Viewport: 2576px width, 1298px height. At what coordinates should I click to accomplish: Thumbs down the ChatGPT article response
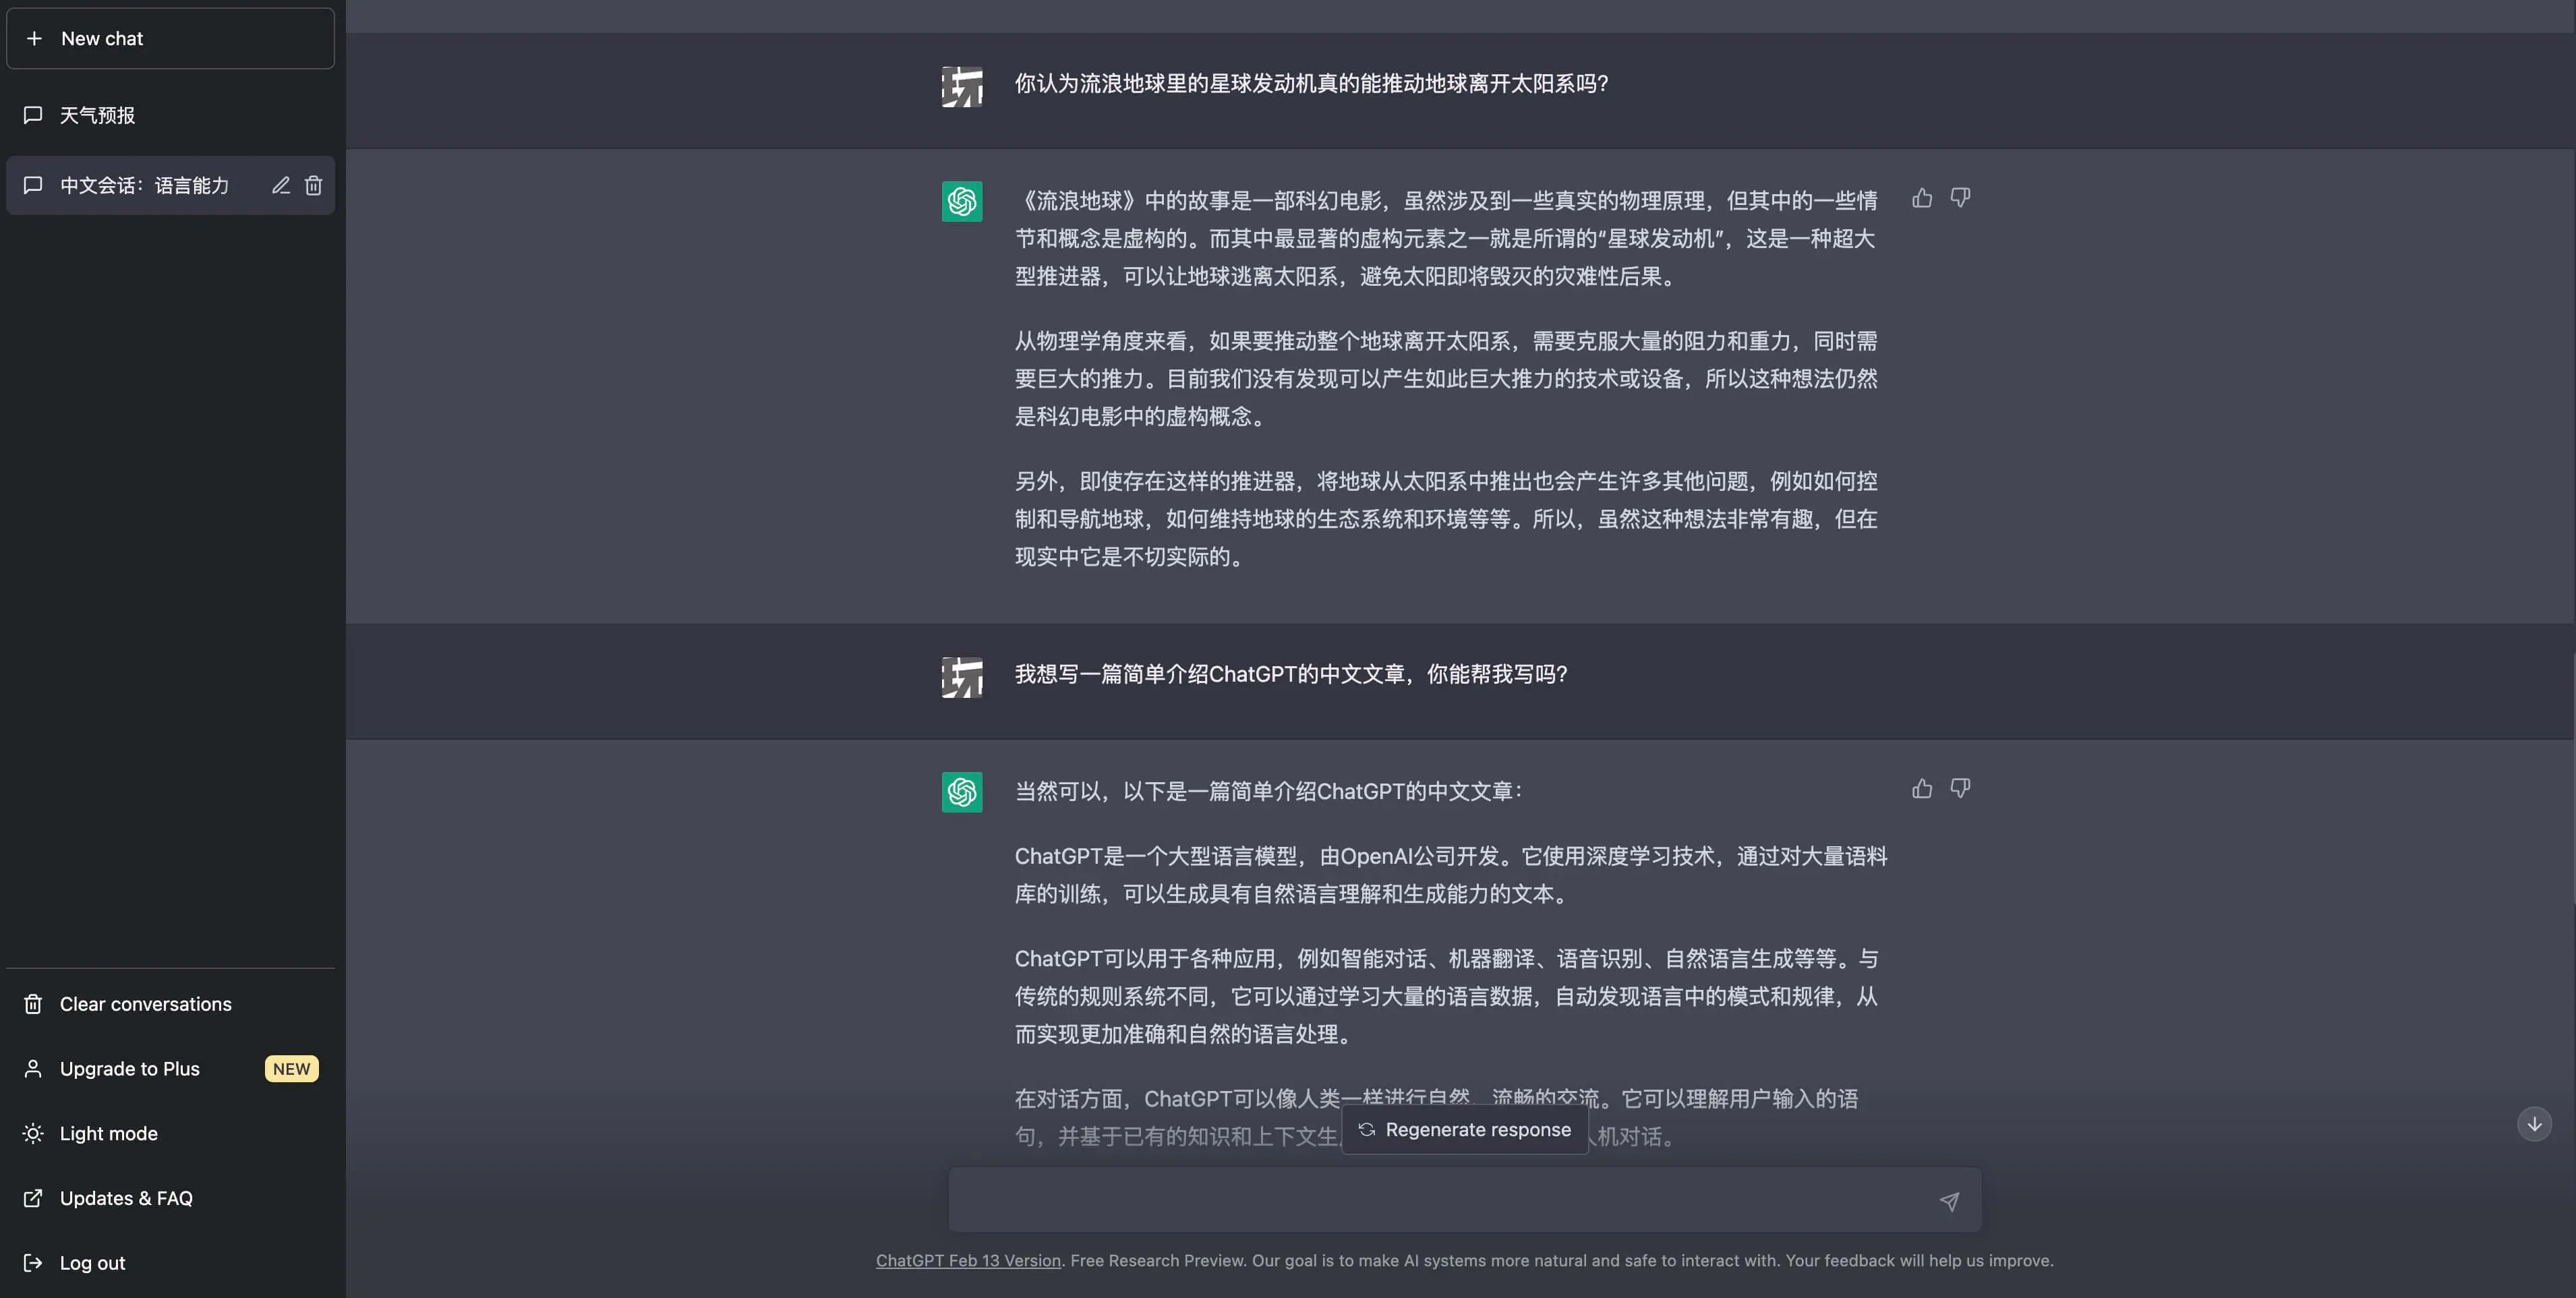coord(1960,789)
